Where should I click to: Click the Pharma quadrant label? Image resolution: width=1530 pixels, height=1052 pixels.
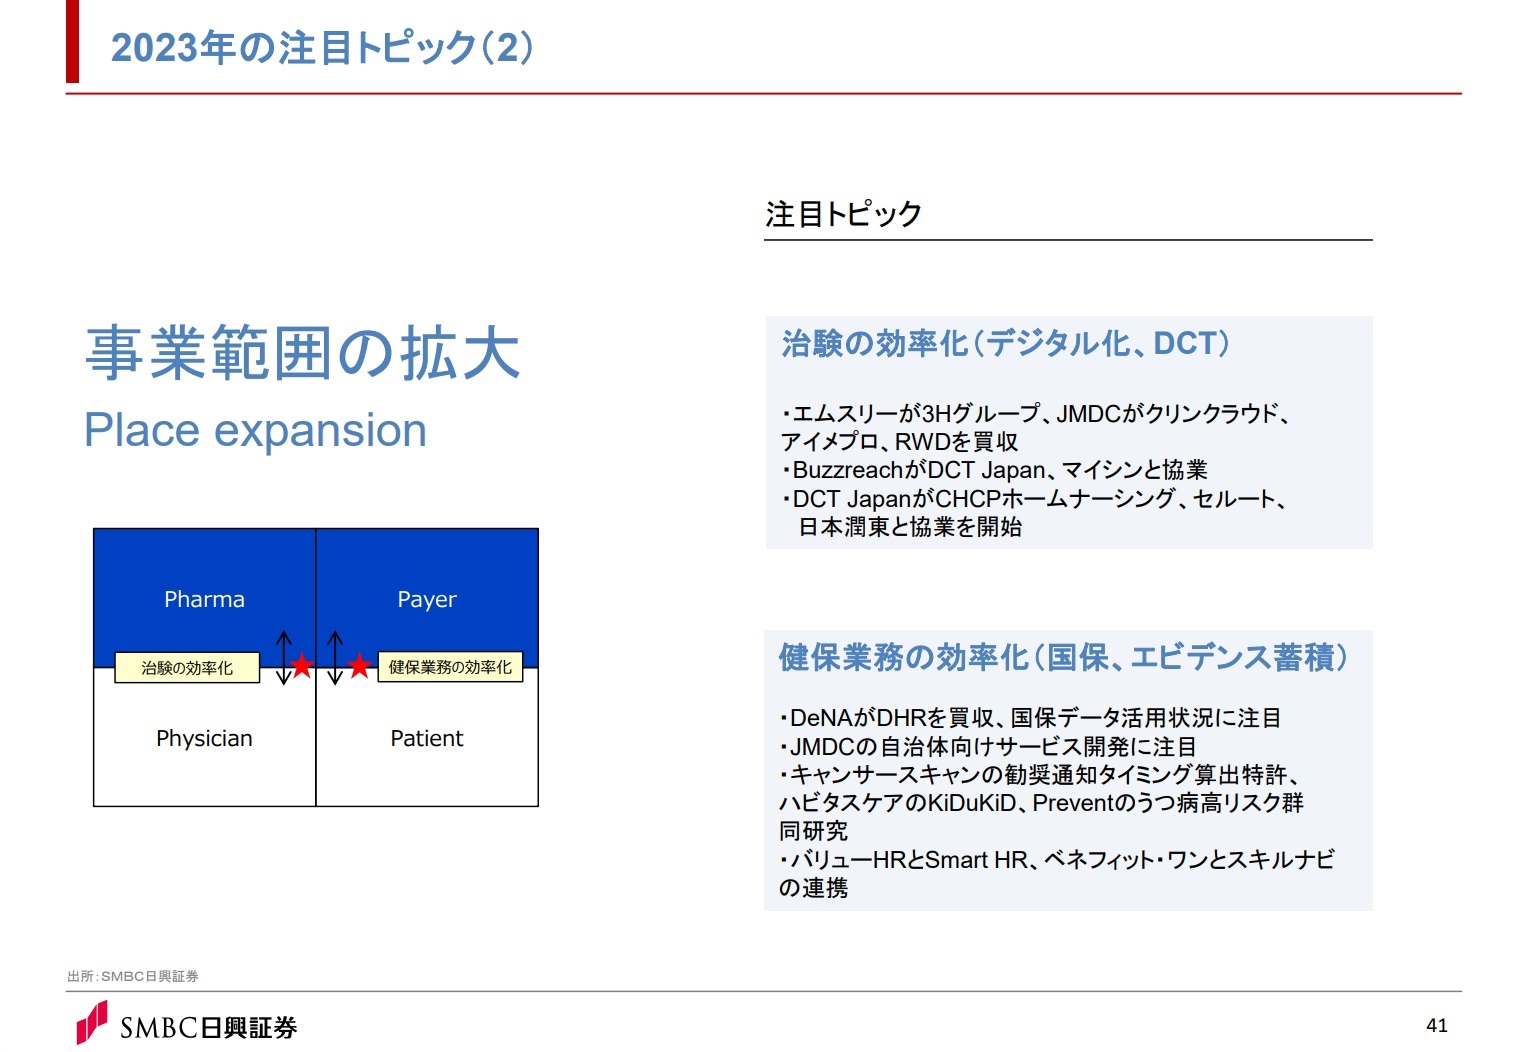point(204,599)
